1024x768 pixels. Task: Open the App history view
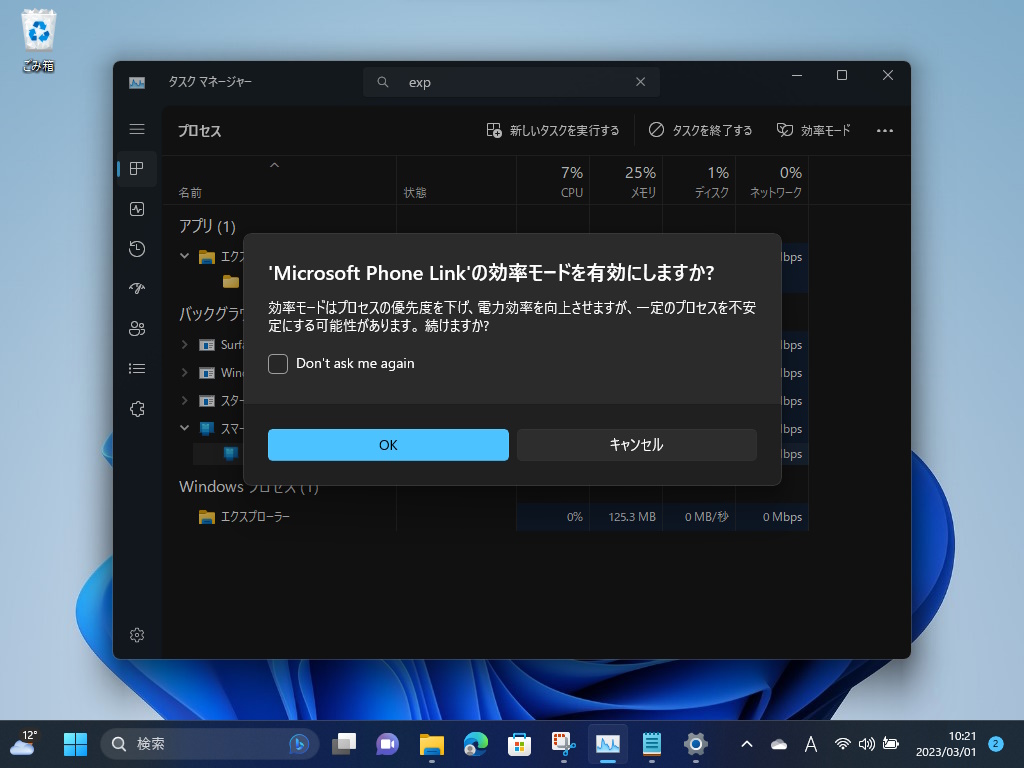[137, 249]
